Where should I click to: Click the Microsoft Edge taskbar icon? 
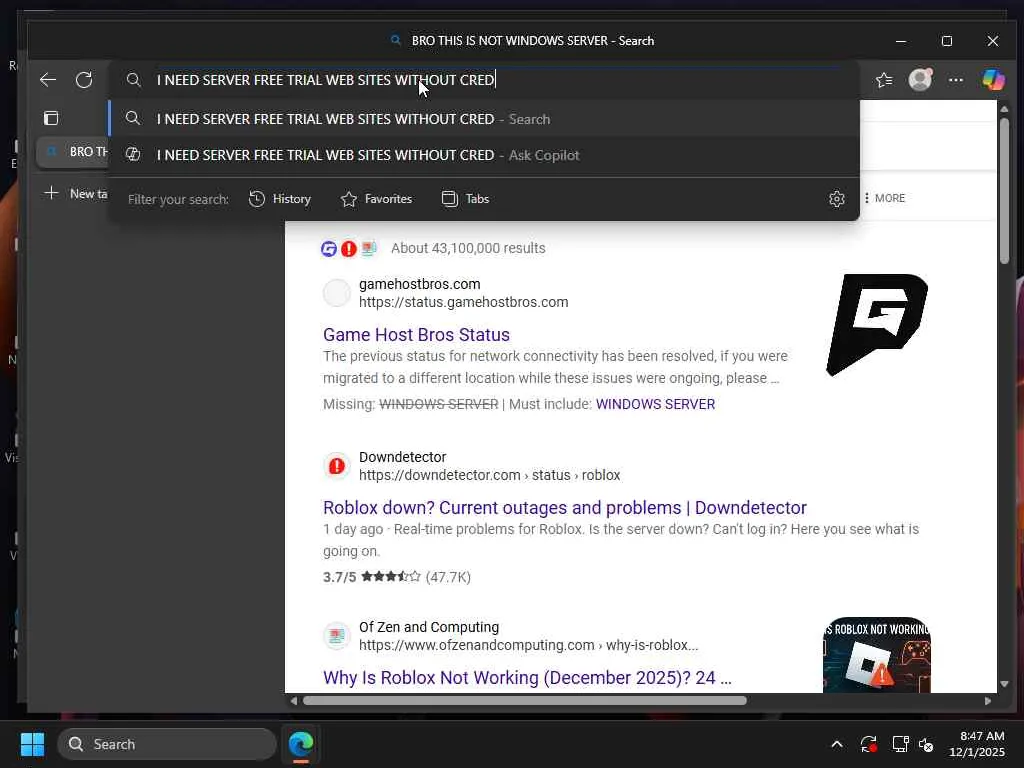pos(301,744)
